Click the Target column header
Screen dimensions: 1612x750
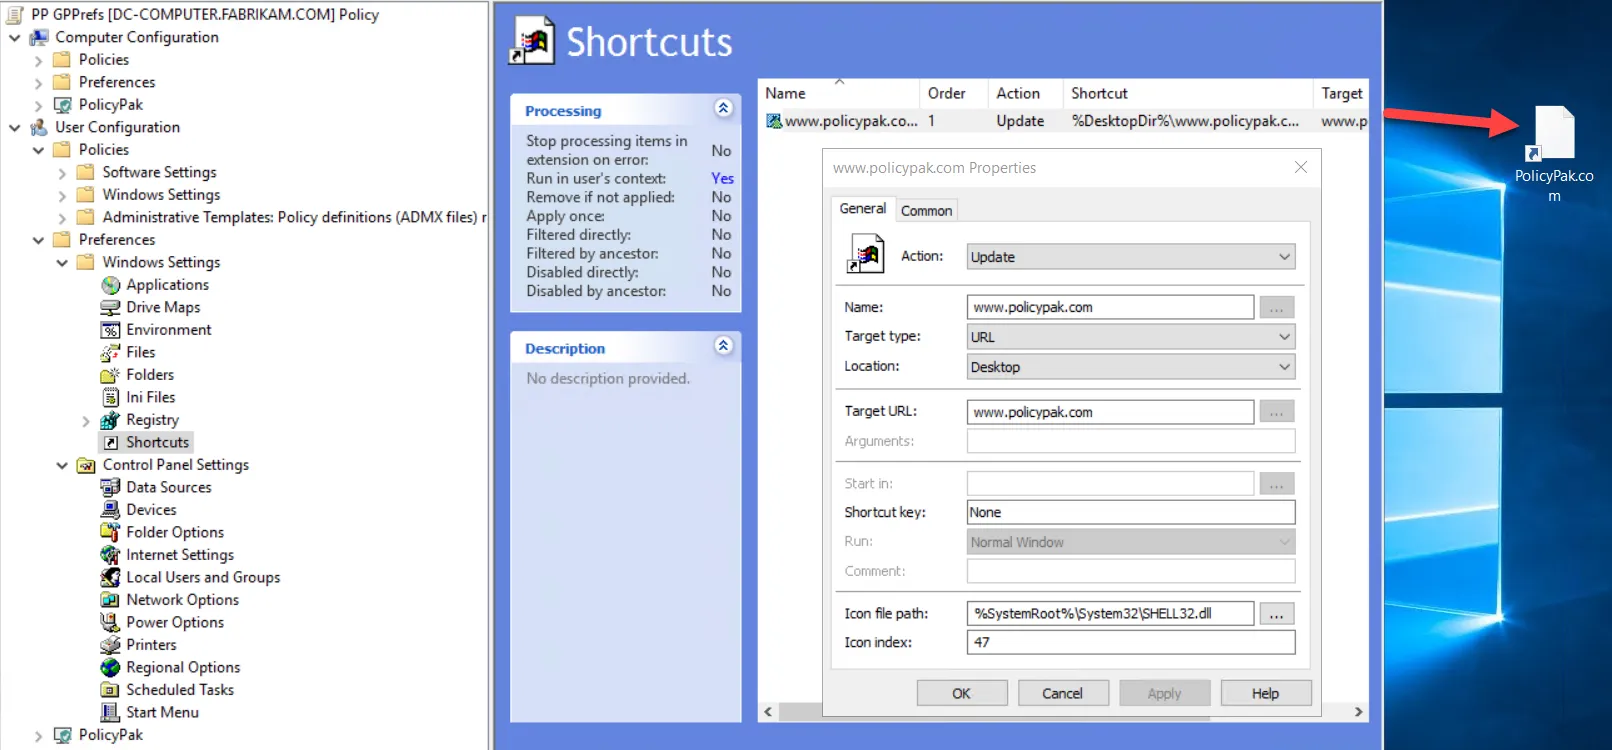point(1341,93)
